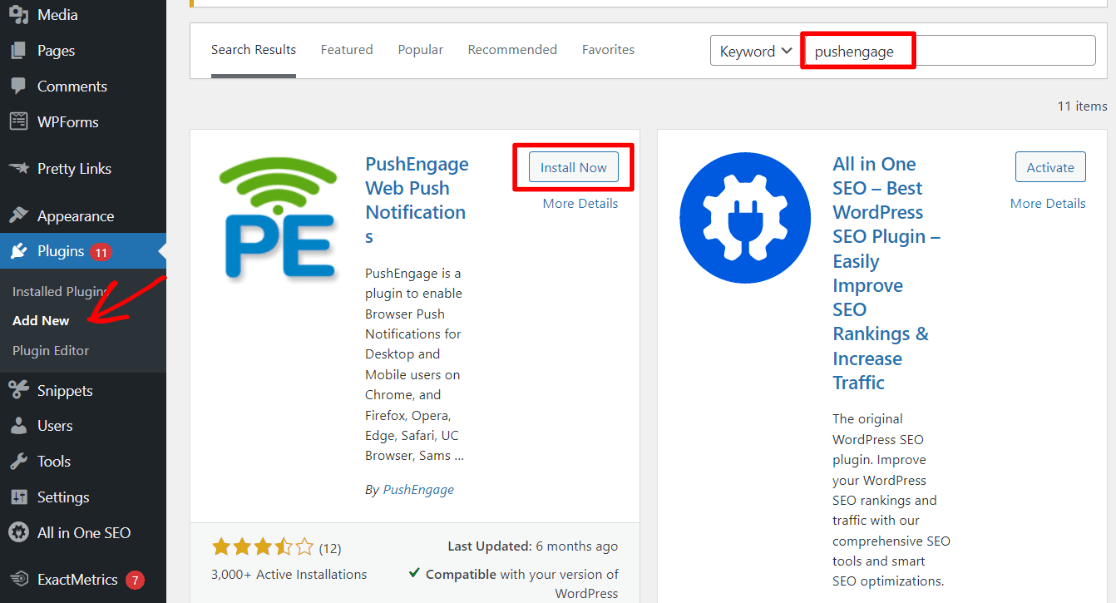Screen dimensions: 1116x603
Task: Click the WPForms sidebar icon
Action: [x=19, y=122]
